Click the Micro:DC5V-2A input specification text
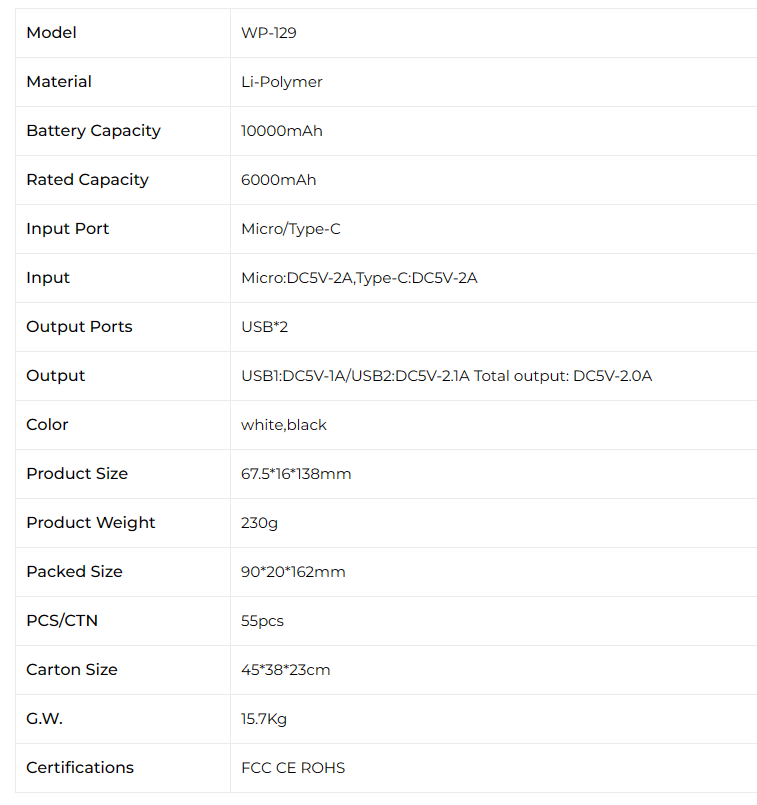 point(297,278)
